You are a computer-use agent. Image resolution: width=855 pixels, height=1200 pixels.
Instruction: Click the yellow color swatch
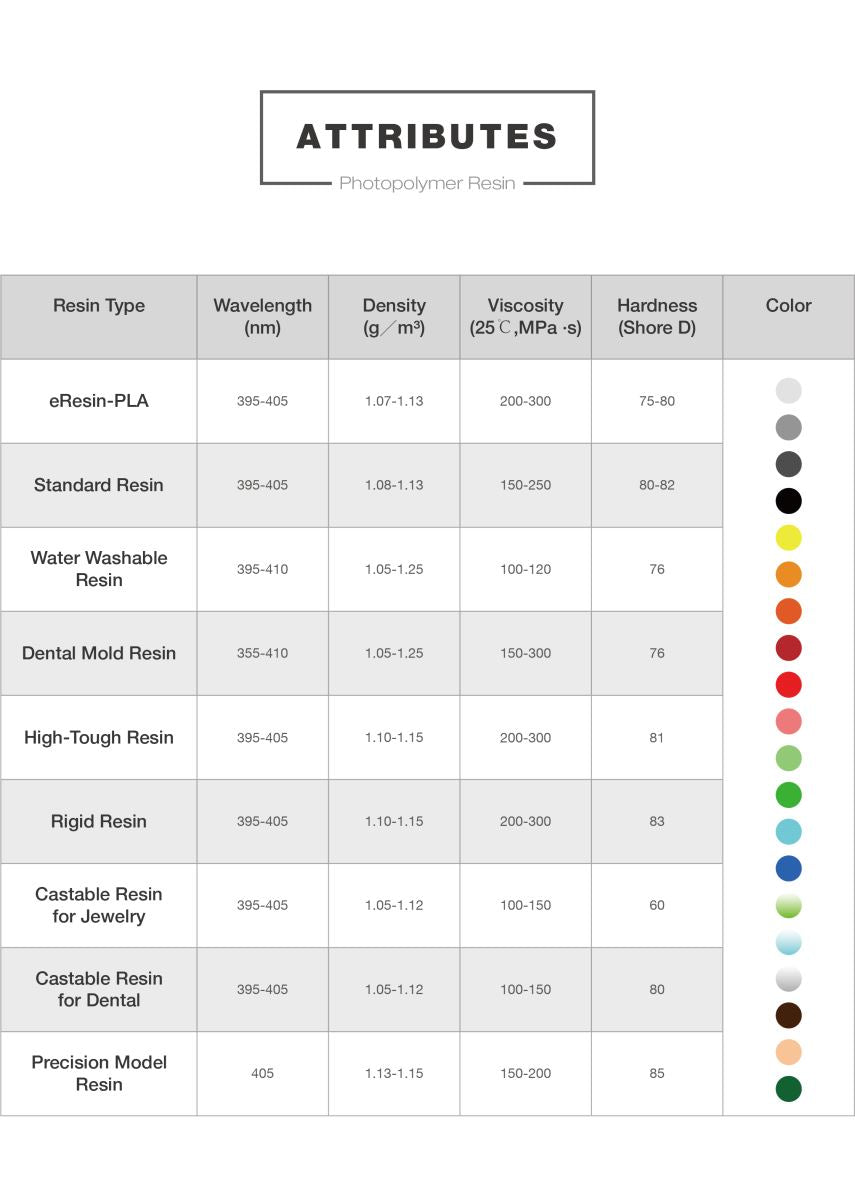tap(788, 538)
